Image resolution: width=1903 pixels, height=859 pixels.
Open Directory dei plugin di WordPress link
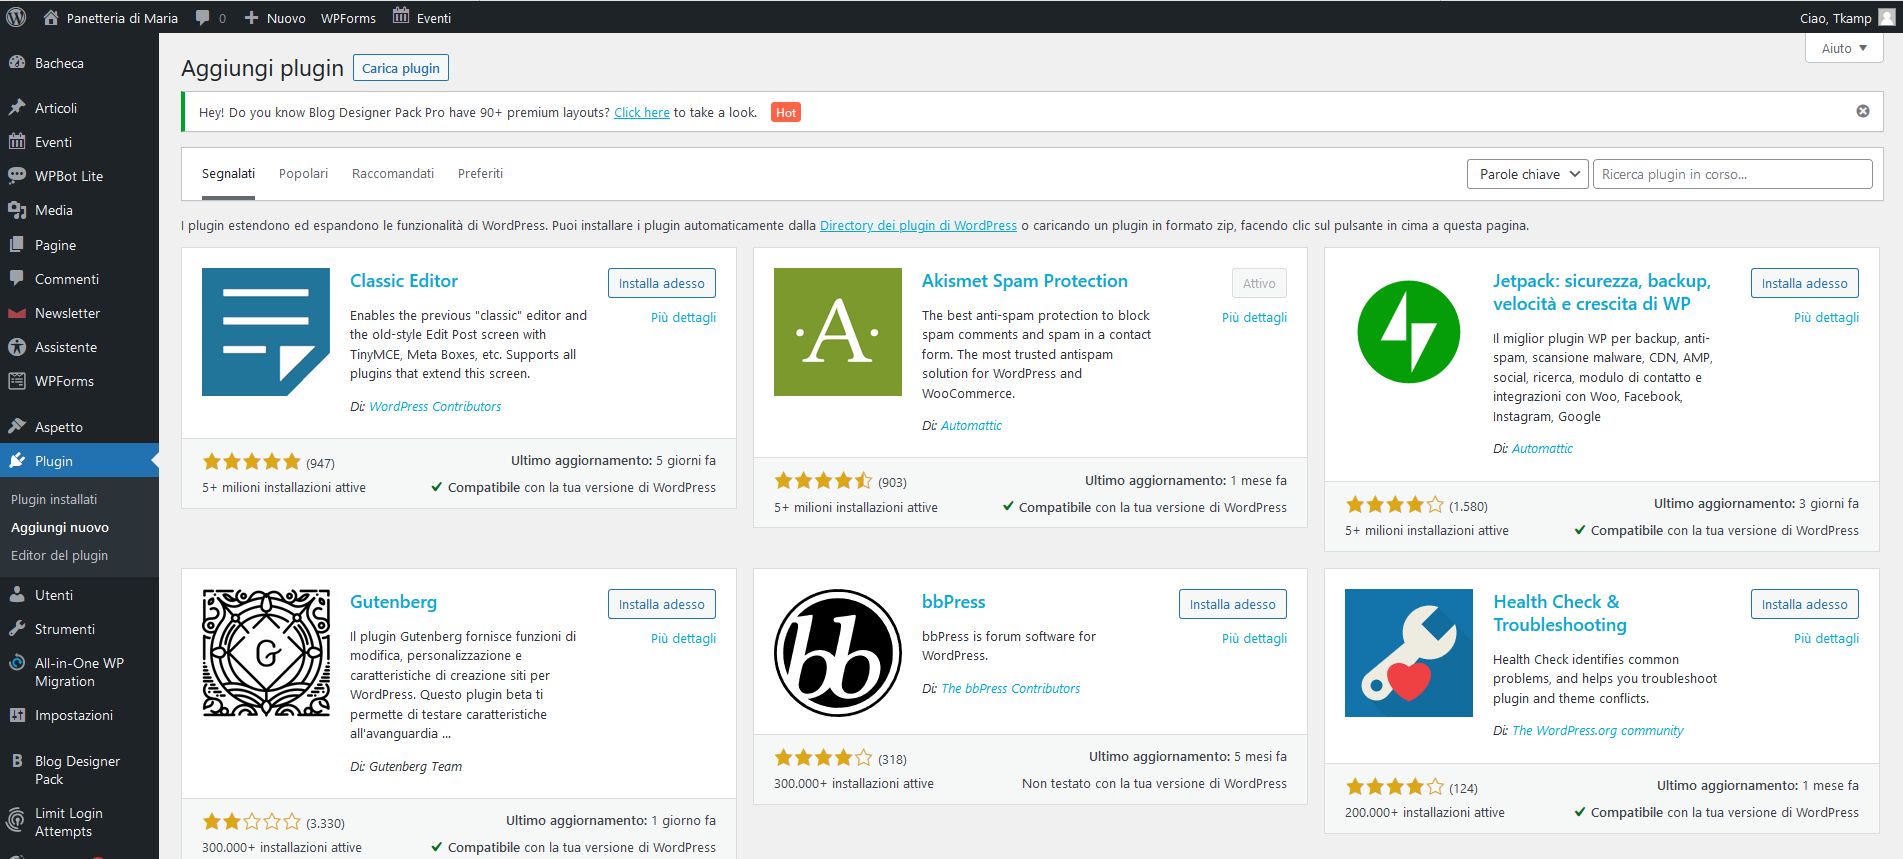(x=918, y=225)
